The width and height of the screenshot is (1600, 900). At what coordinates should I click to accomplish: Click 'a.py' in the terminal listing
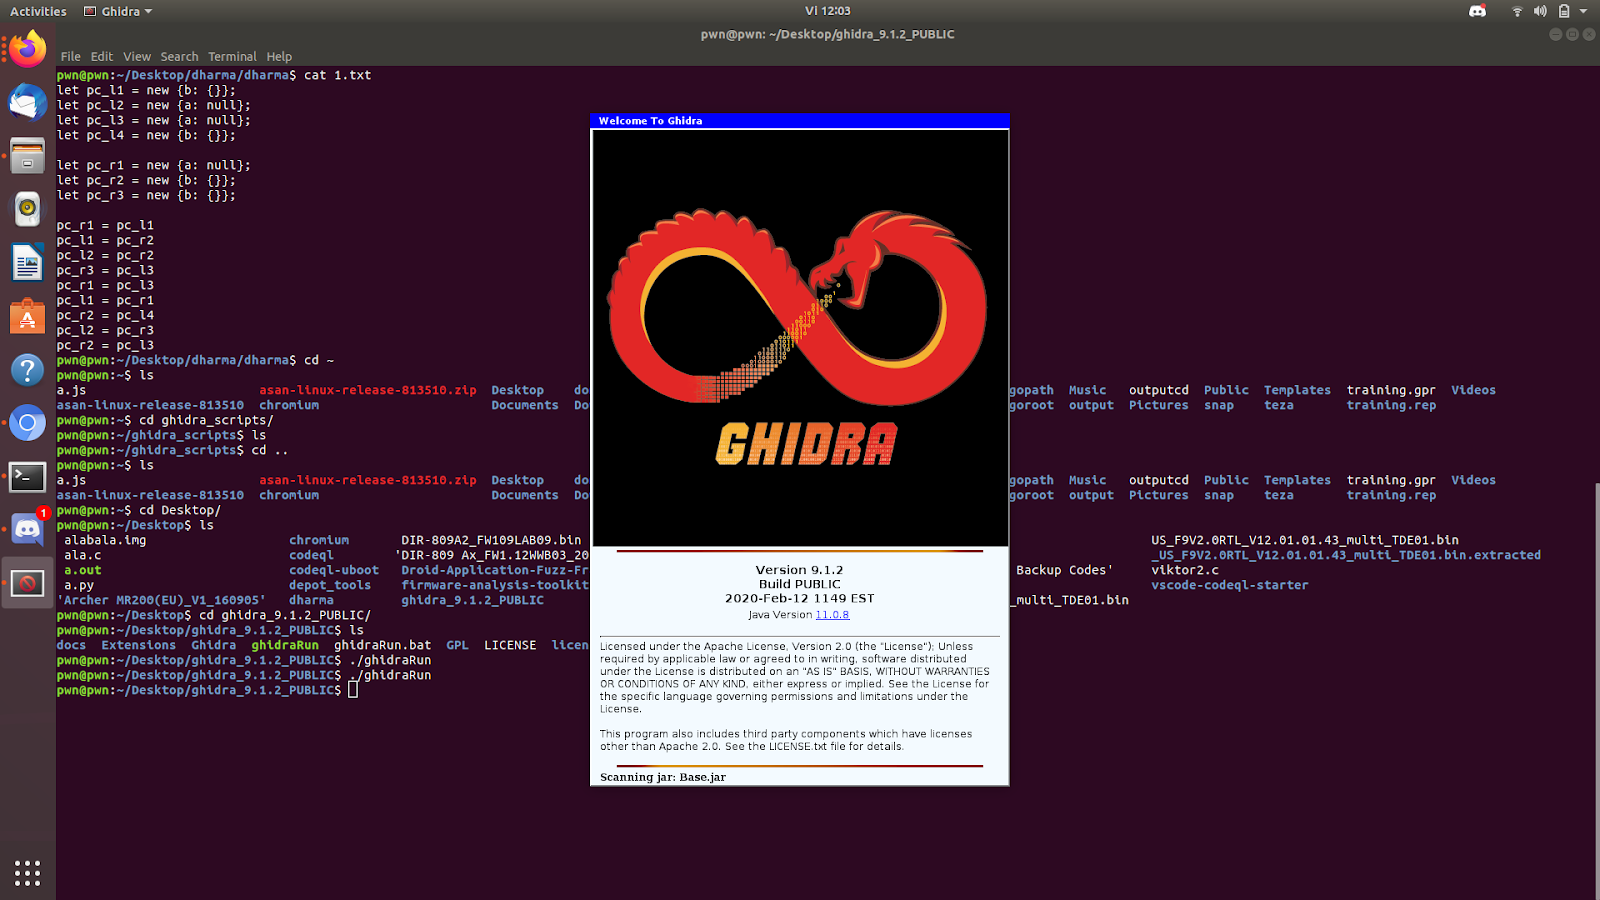pyautogui.click(x=79, y=585)
